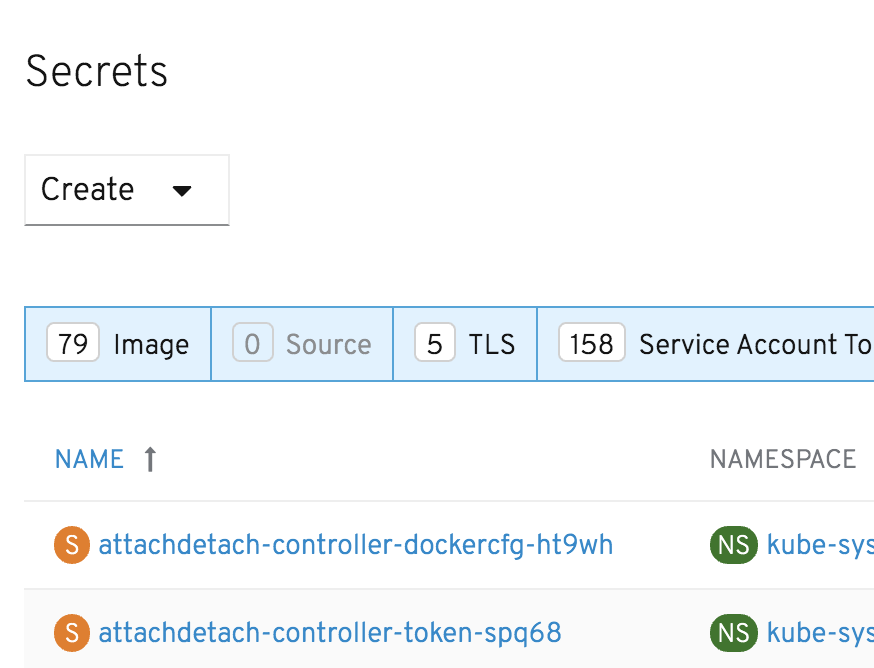Open the namespace link in the dockercfg-ht9wh row
The height and width of the screenshot is (668, 874).
click(820, 545)
